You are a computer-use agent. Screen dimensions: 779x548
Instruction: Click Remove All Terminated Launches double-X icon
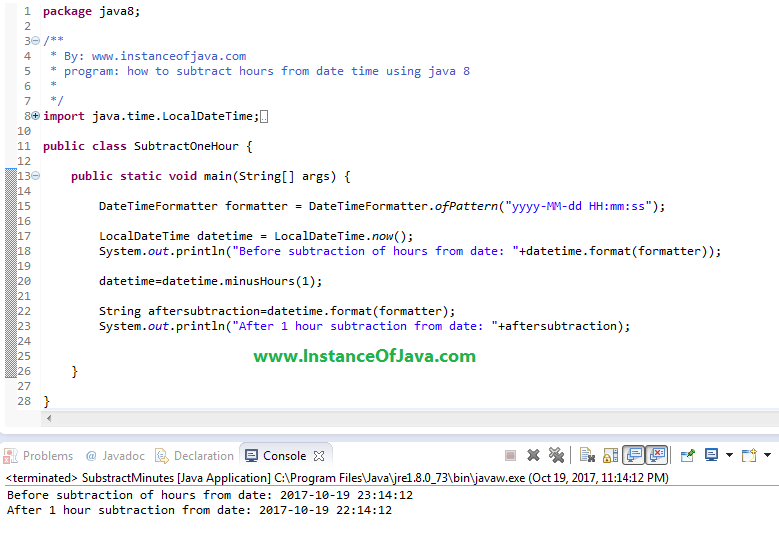click(556, 455)
